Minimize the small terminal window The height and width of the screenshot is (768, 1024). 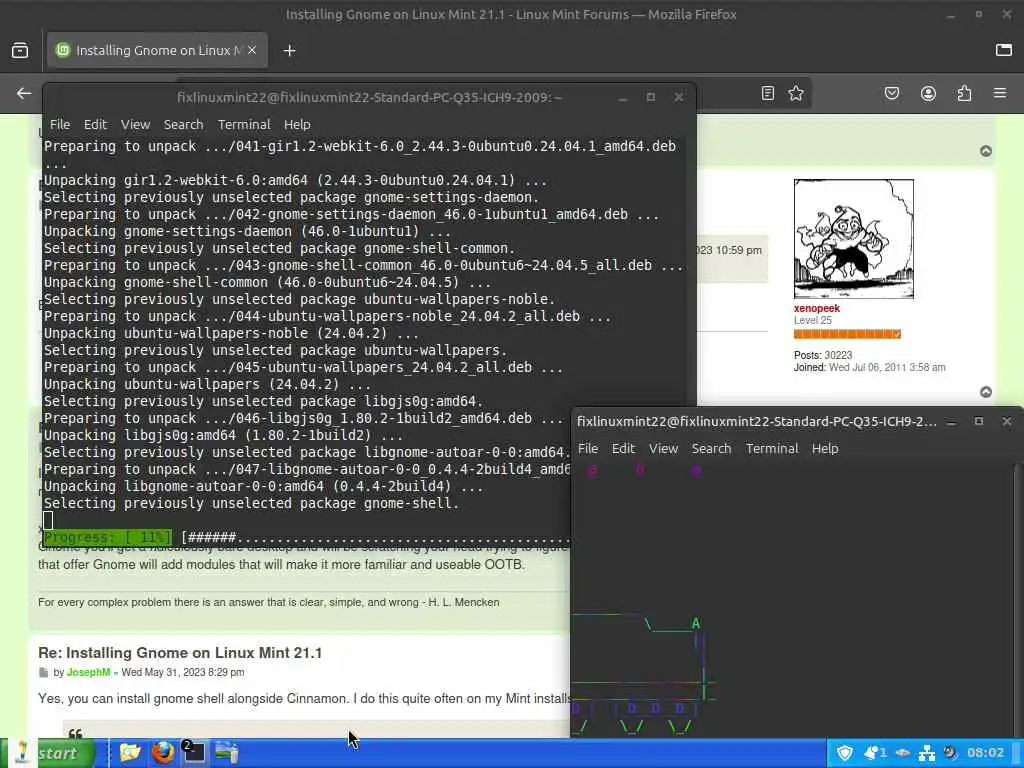(x=951, y=422)
